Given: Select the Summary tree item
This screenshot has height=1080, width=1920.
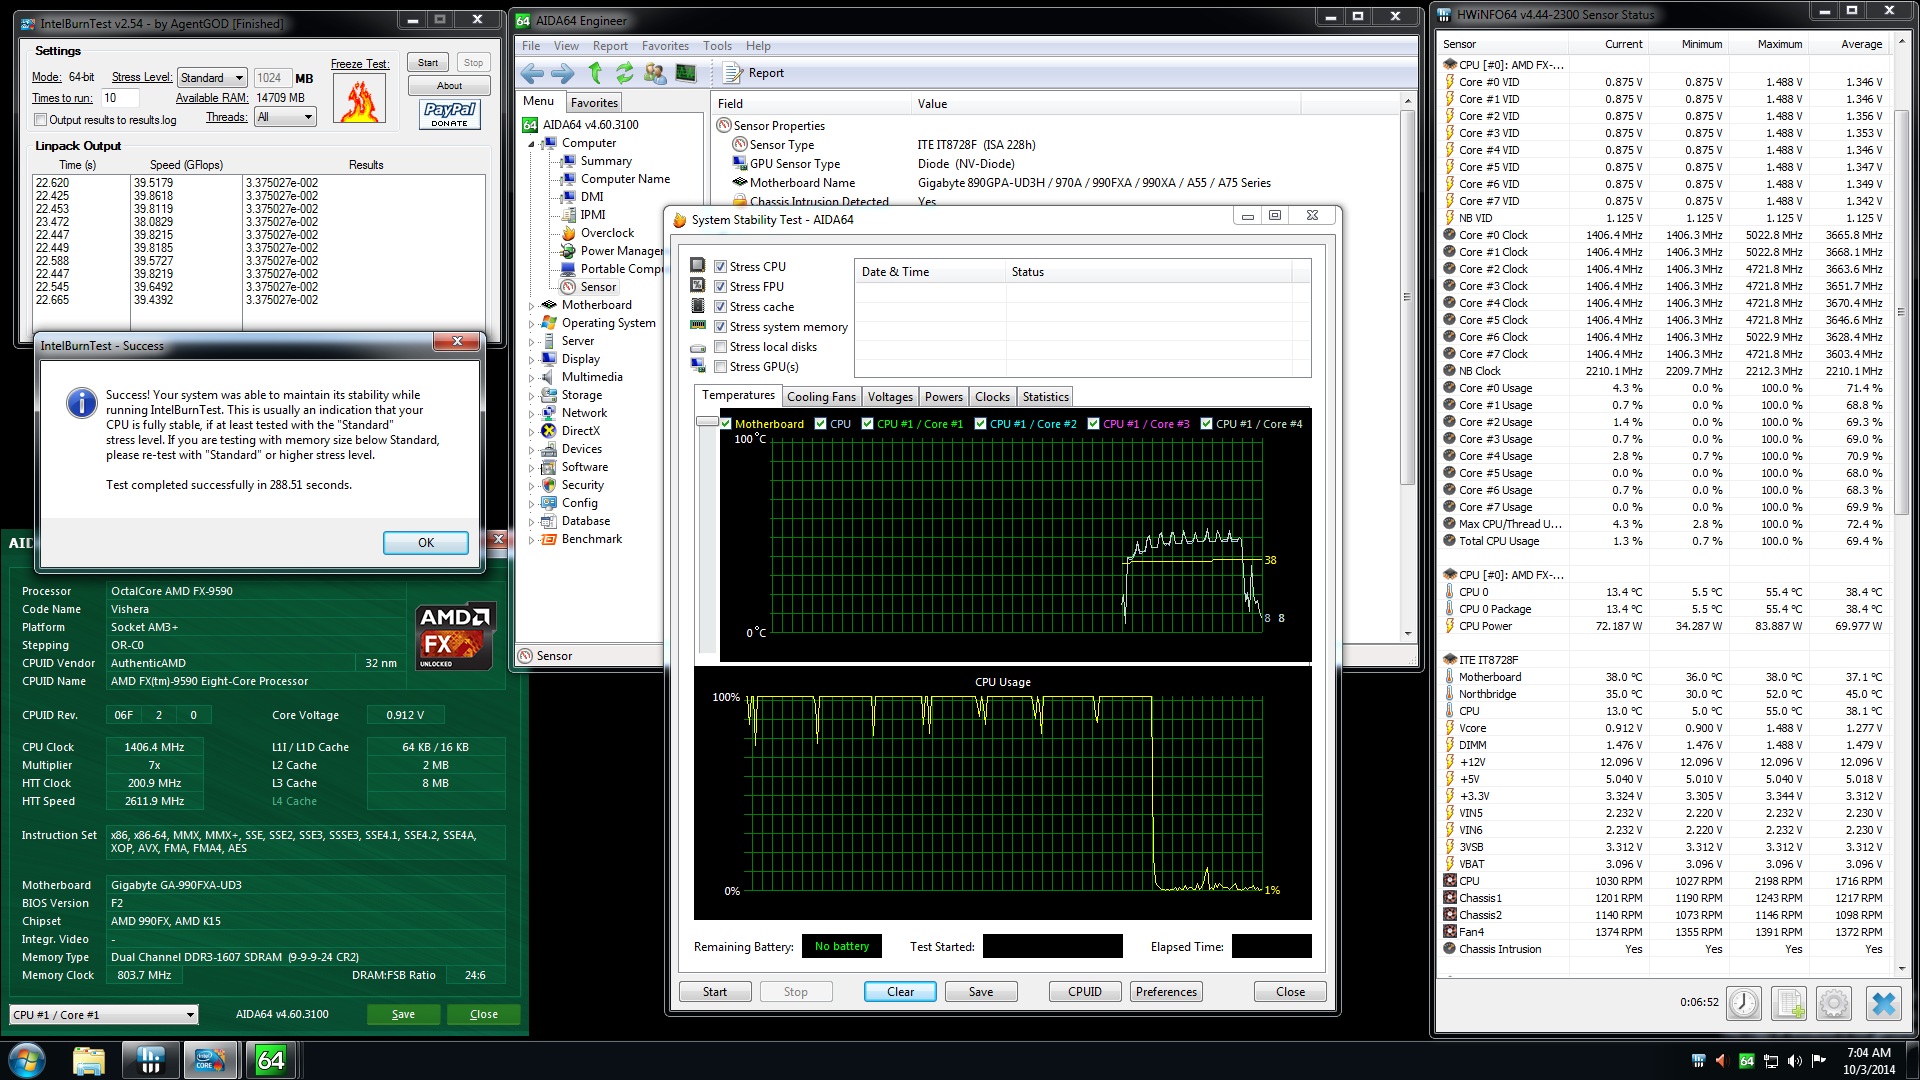Looking at the screenshot, I should pos(605,161).
